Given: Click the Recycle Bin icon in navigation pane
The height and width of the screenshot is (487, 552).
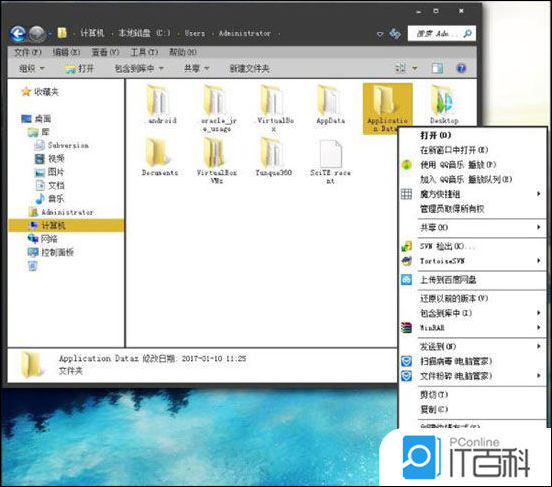Looking at the screenshot, I should click(33, 266).
